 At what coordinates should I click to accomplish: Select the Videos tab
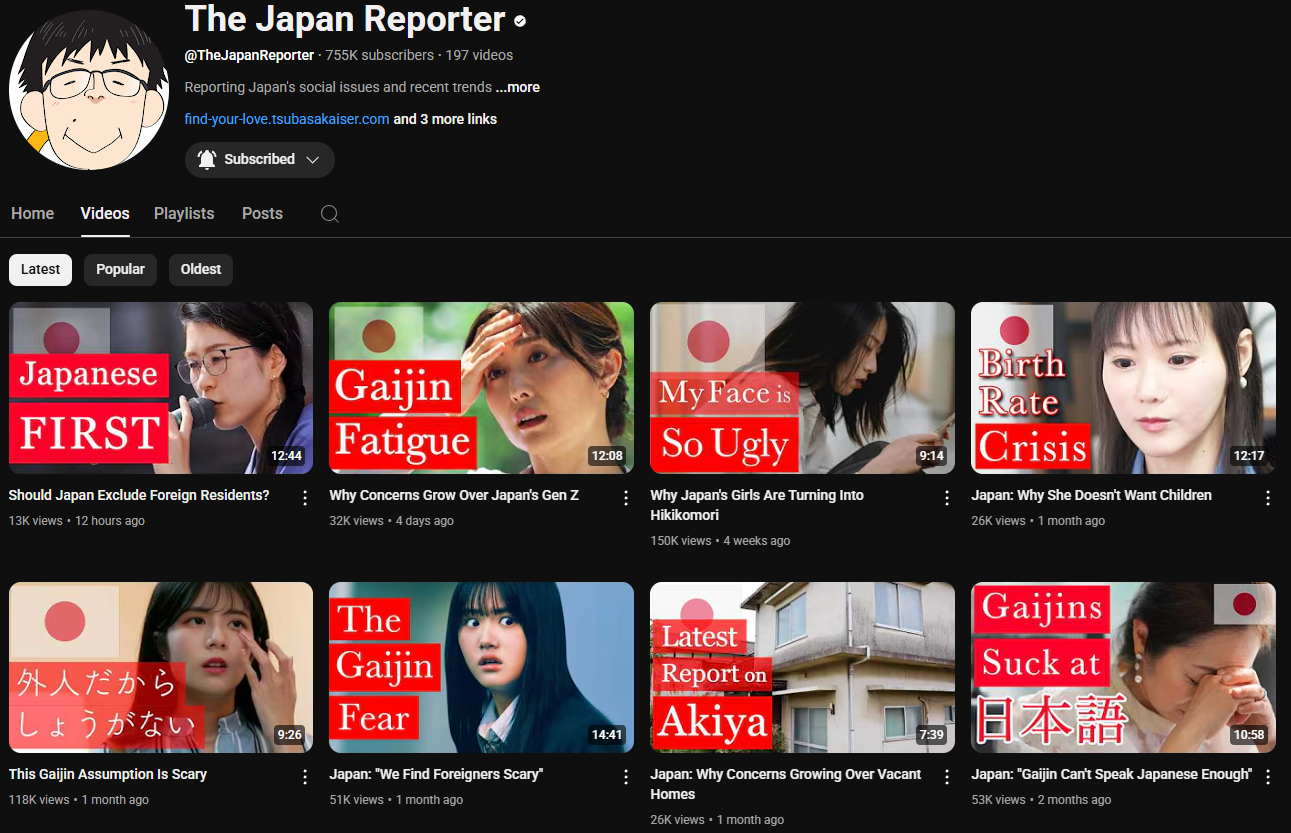(x=105, y=214)
